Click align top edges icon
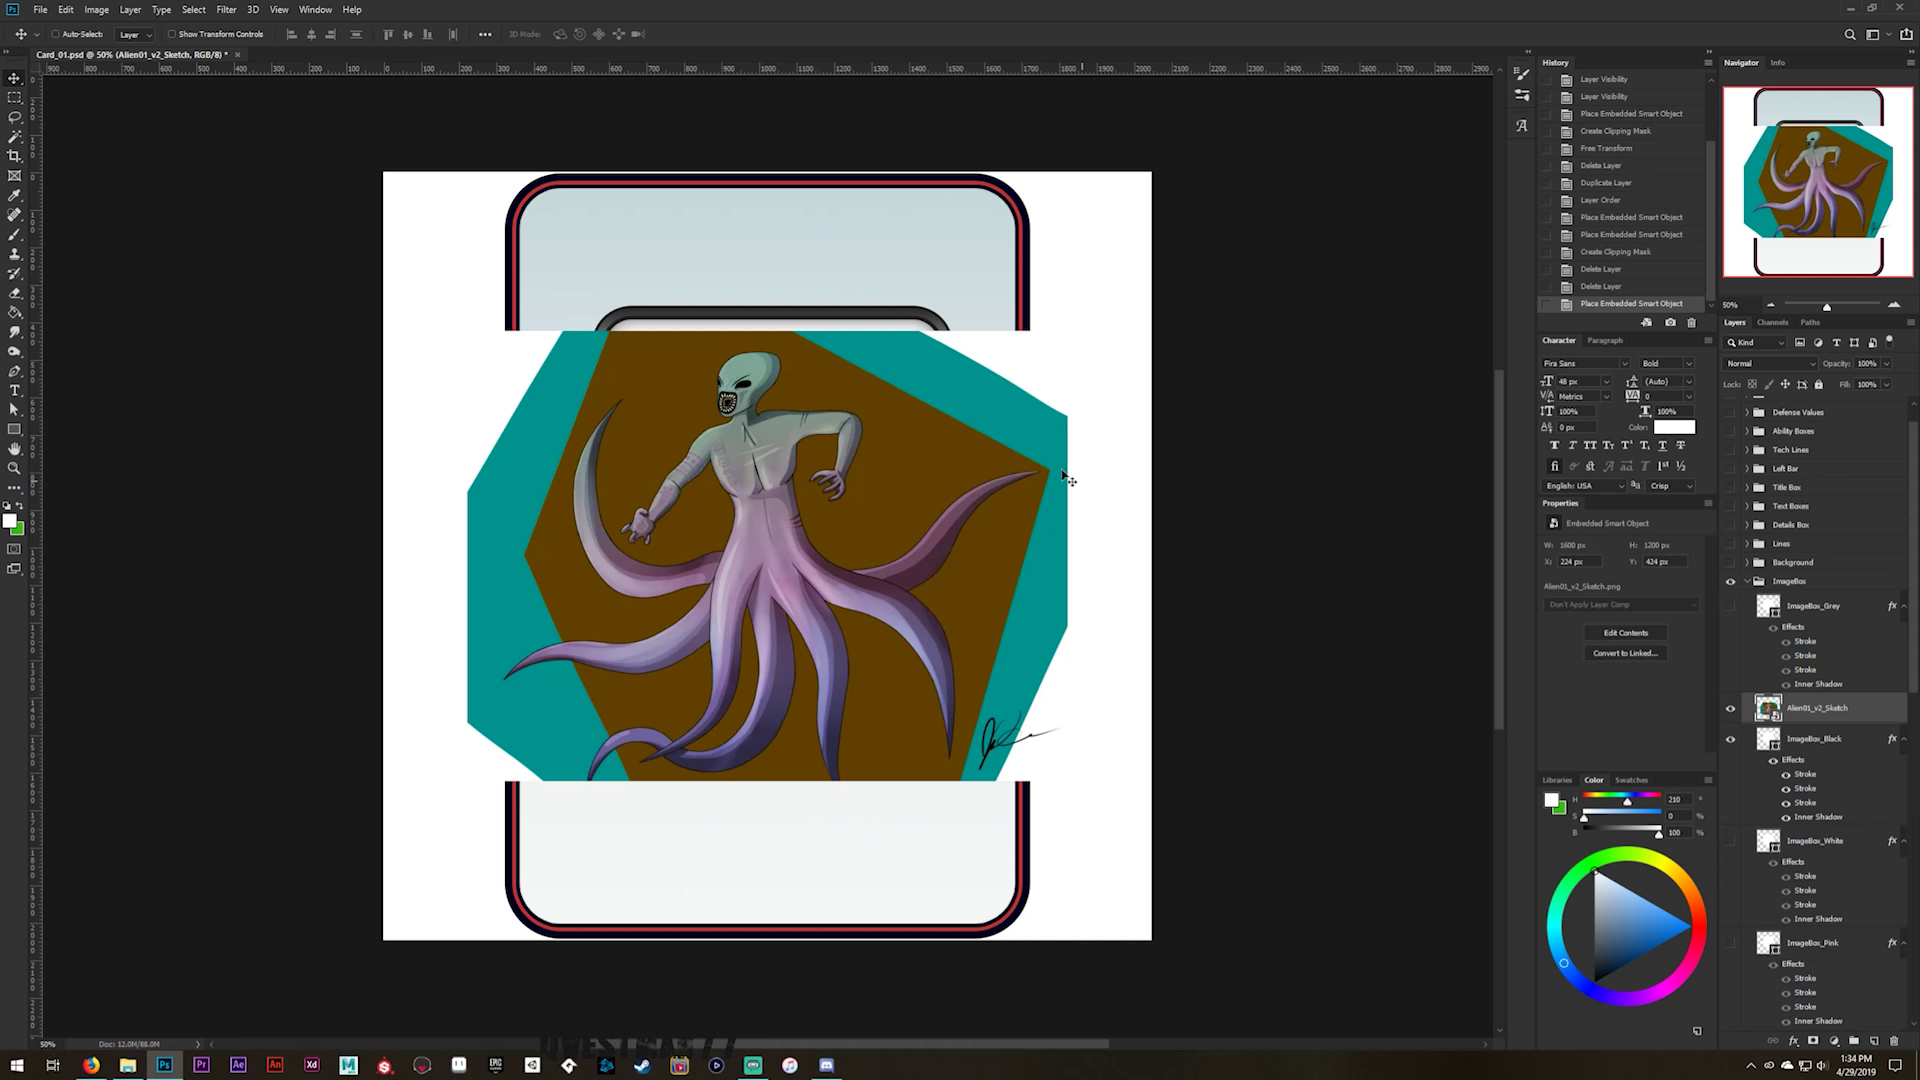 point(388,34)
